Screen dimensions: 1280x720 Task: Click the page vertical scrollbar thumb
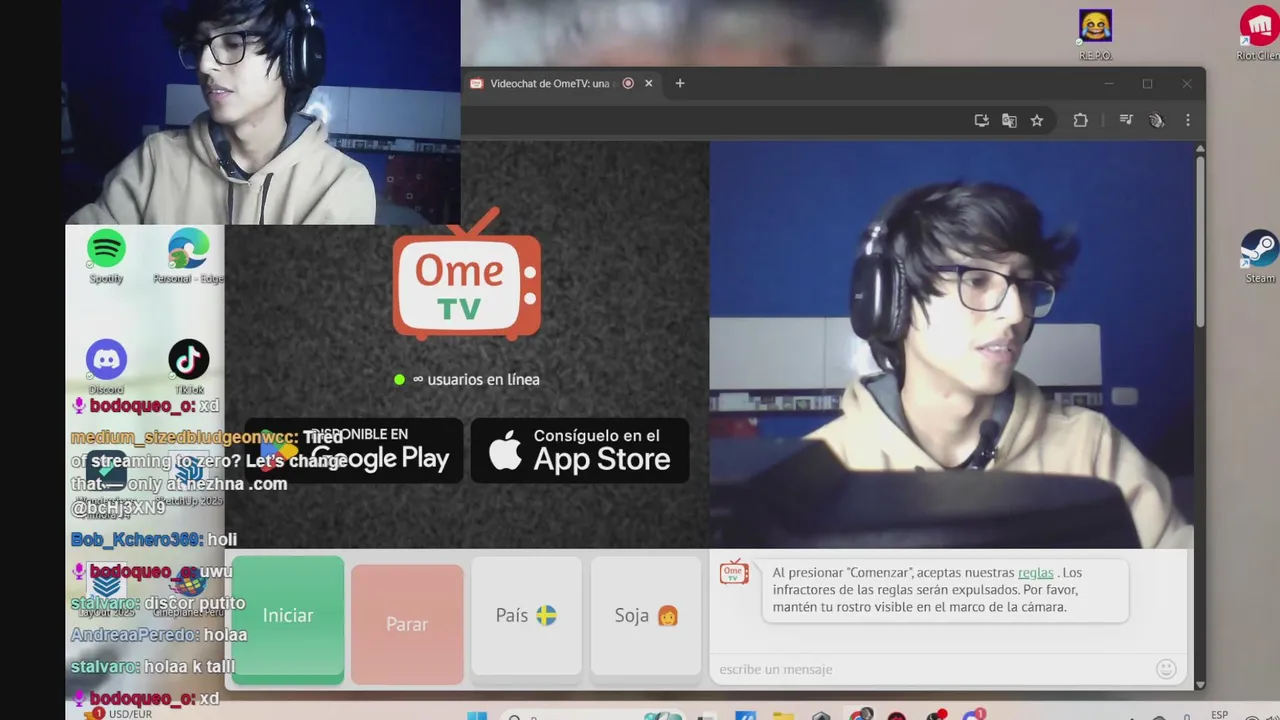coord(1200,240)
